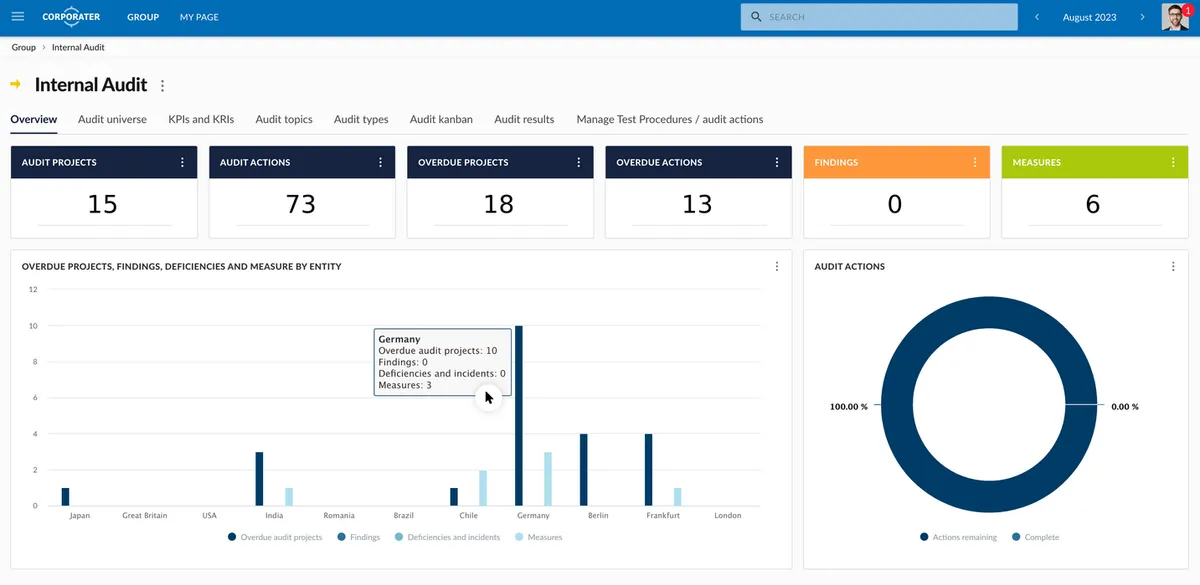The width and height of the screenshot is (1200, 585).
Task: Click the Germany light blue measures bar
Action: pyautogui.click(x=548, y=479)
